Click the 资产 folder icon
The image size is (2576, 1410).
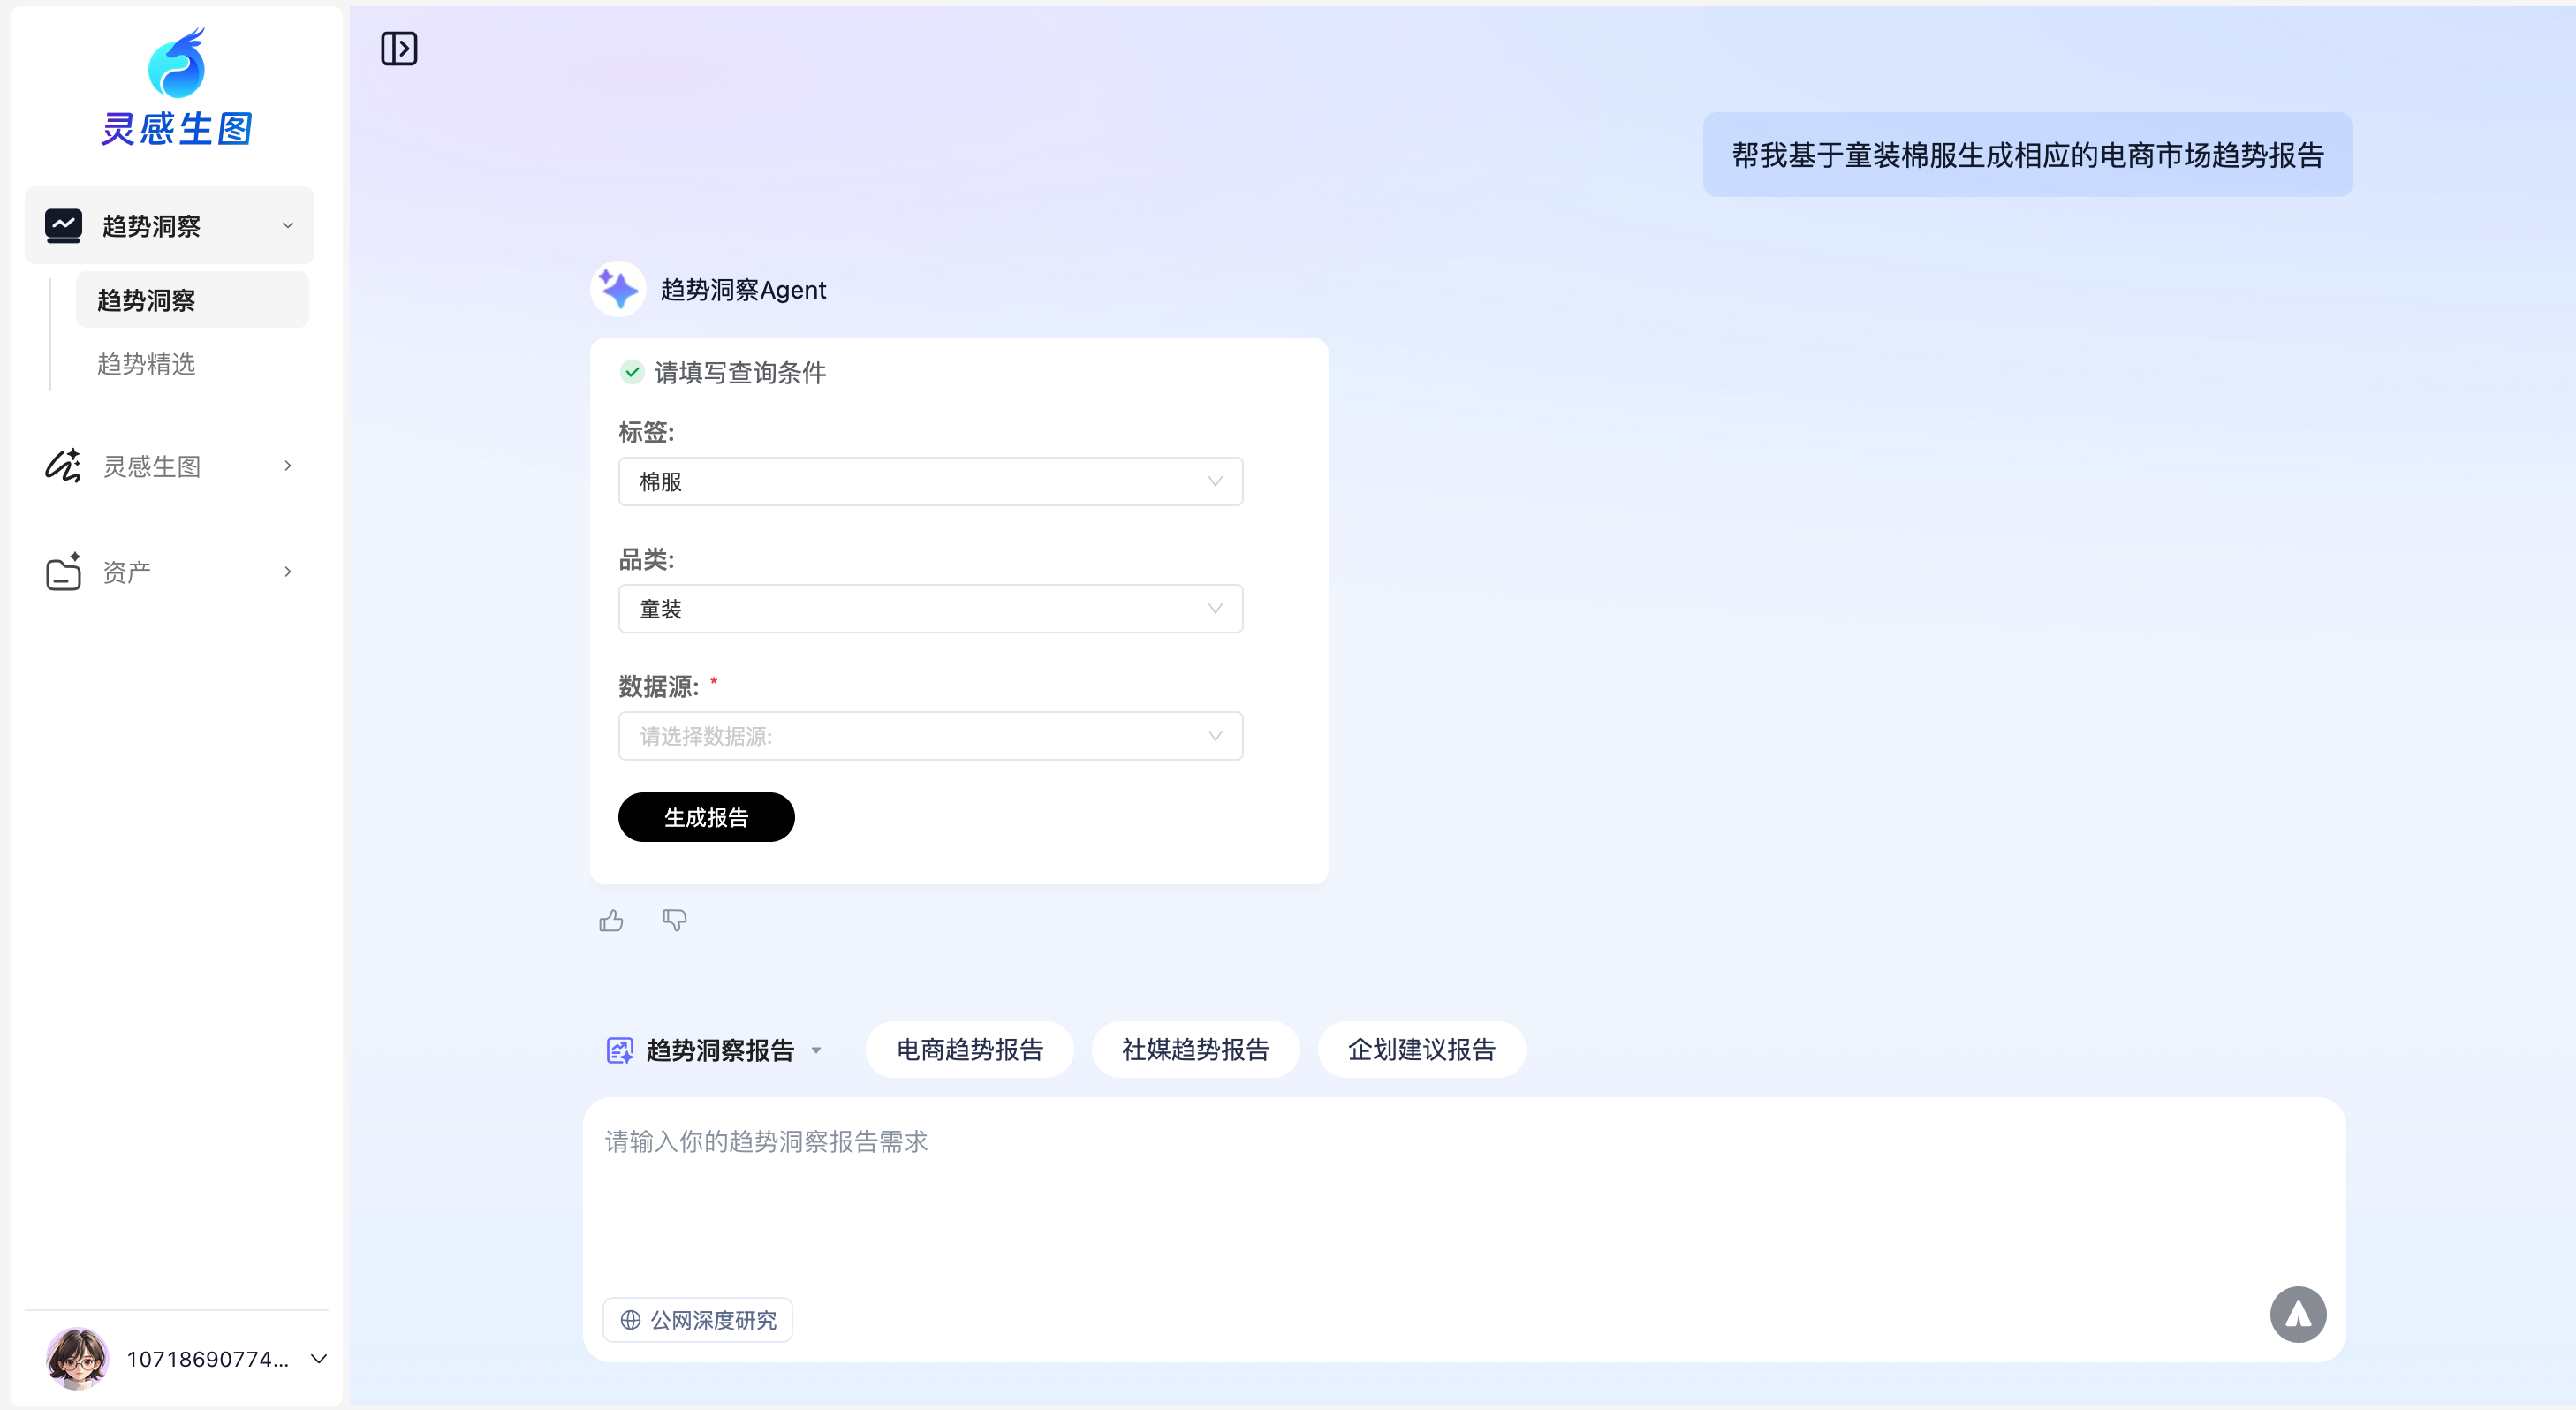tap(63, 572)
